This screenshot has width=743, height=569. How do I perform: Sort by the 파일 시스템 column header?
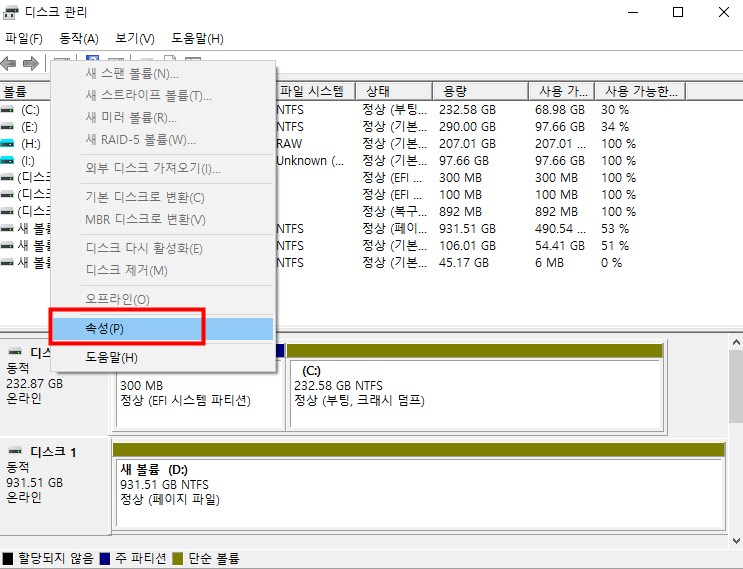(x=315, y=91)
